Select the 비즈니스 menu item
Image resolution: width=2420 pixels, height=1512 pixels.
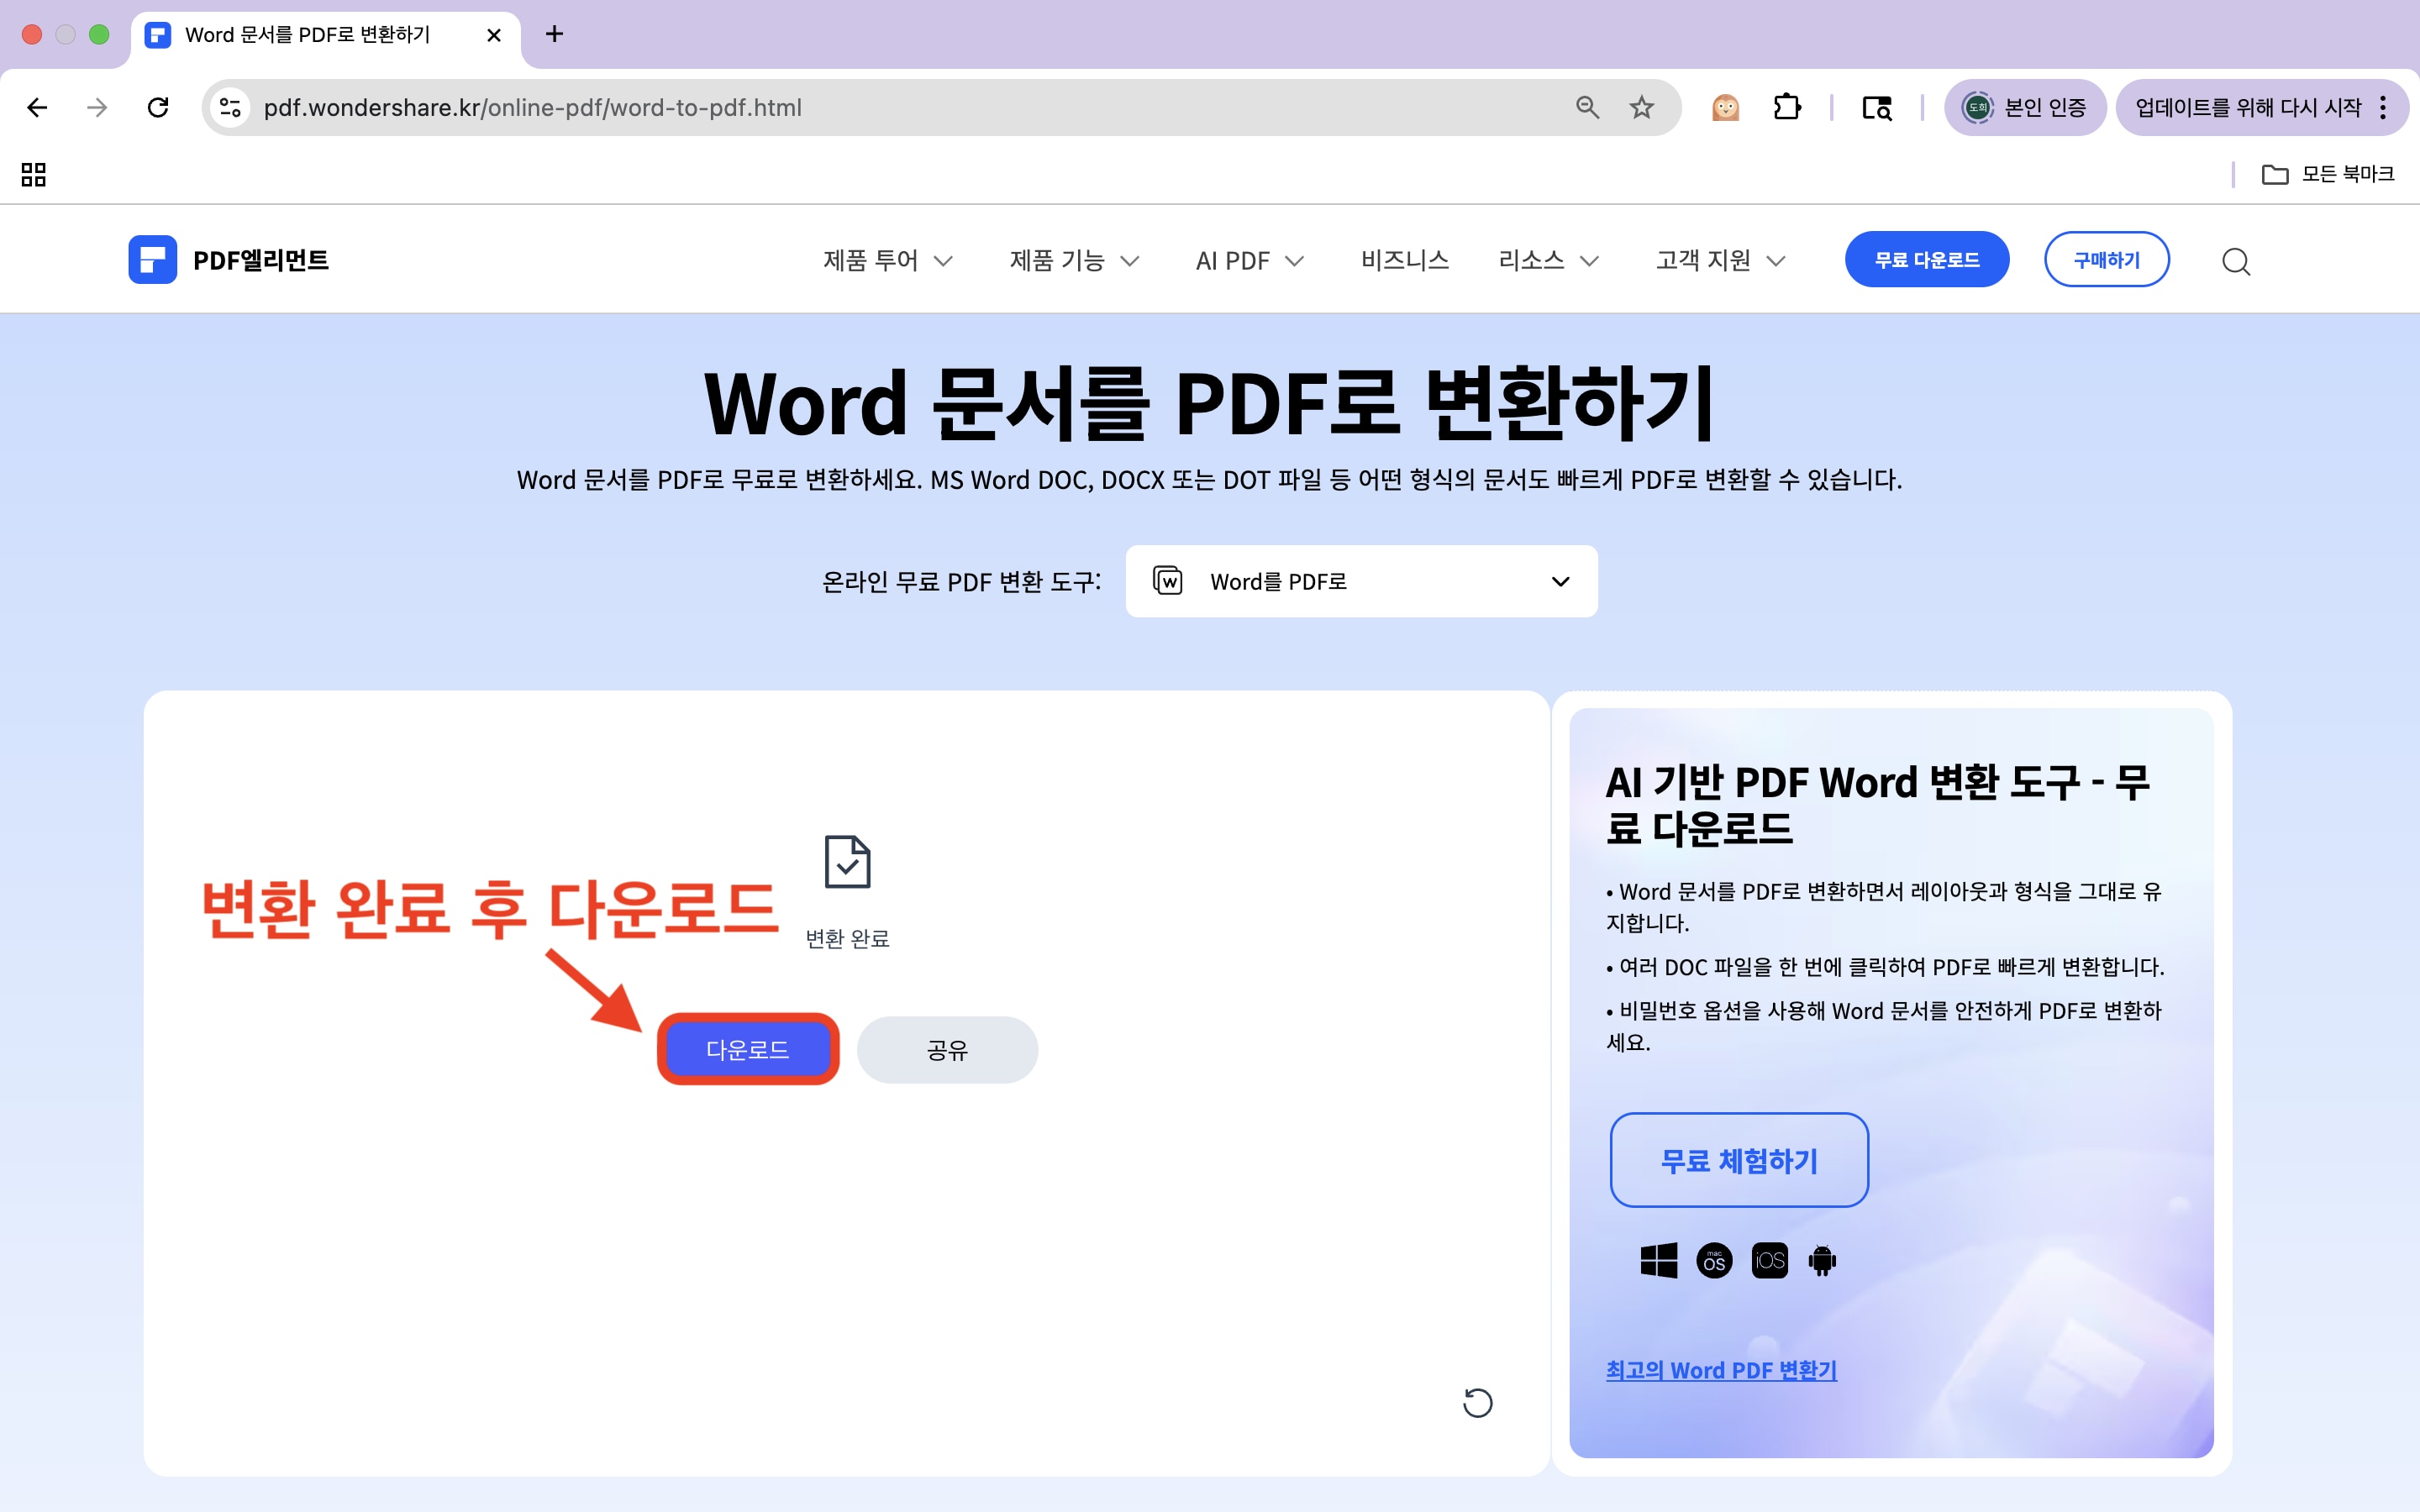[1403, 260]
